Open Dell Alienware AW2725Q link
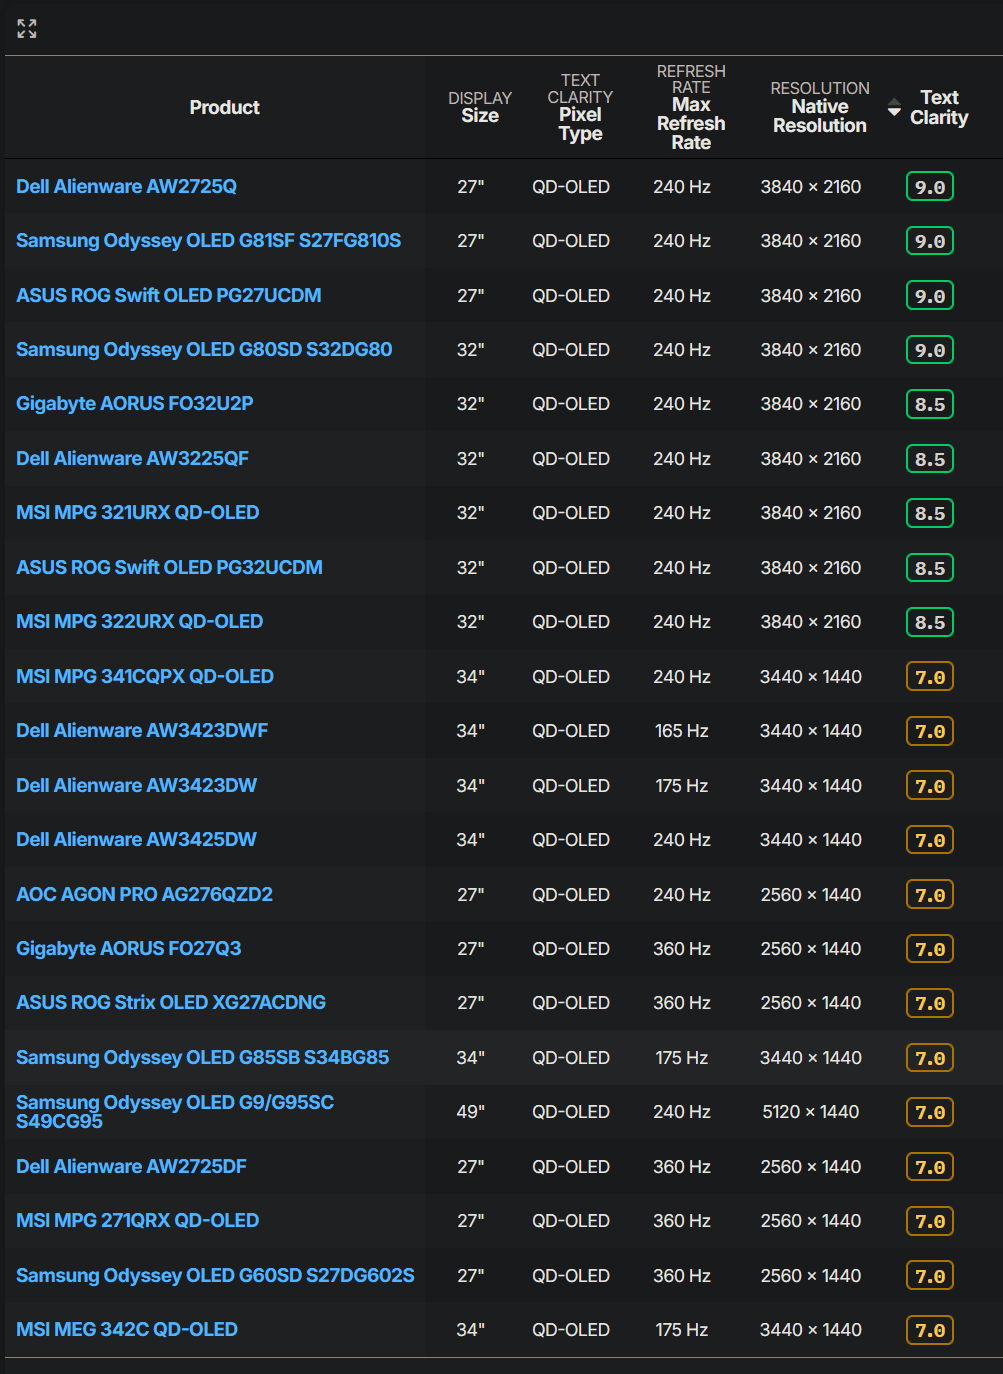 pyautogui.click(x=126, y=186)
